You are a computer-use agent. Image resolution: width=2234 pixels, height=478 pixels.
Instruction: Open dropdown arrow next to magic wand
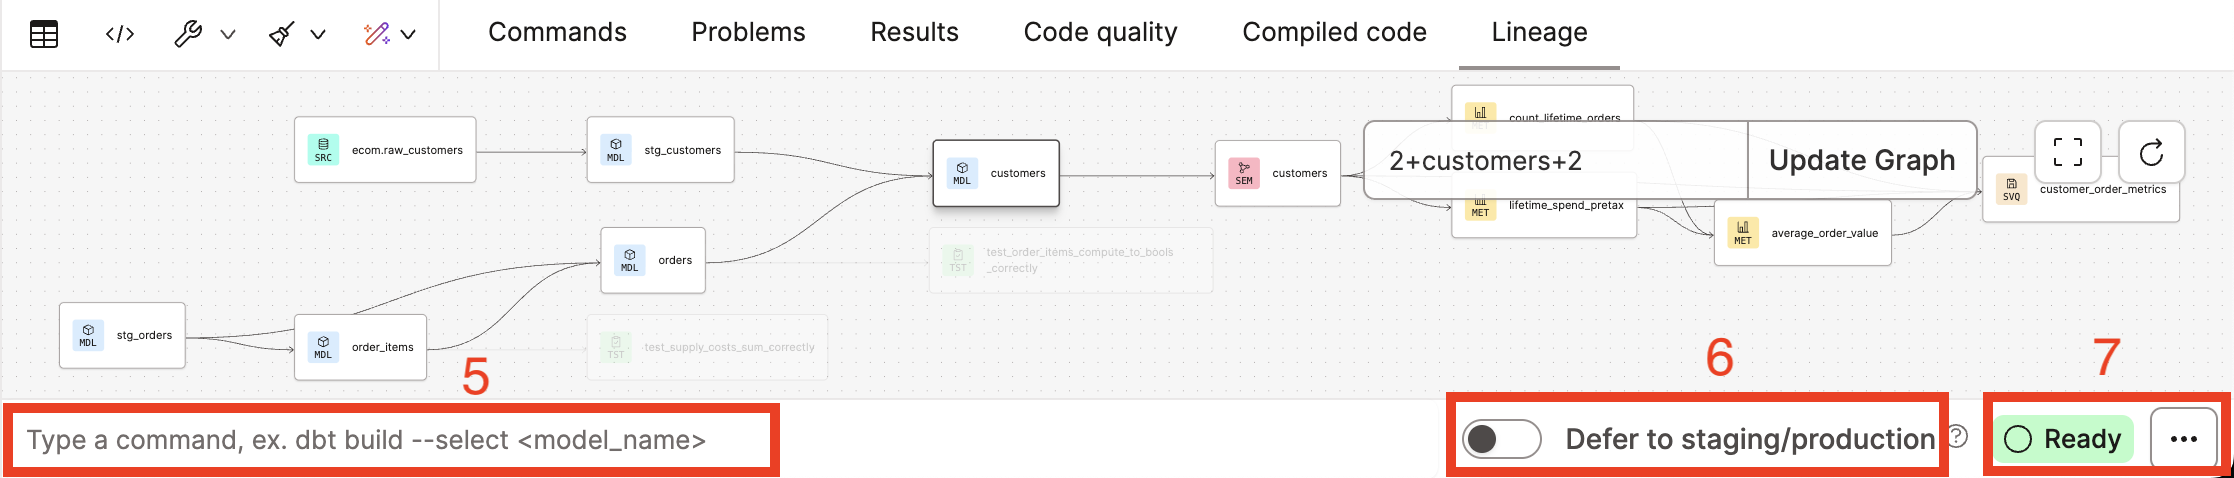(408, 35)
